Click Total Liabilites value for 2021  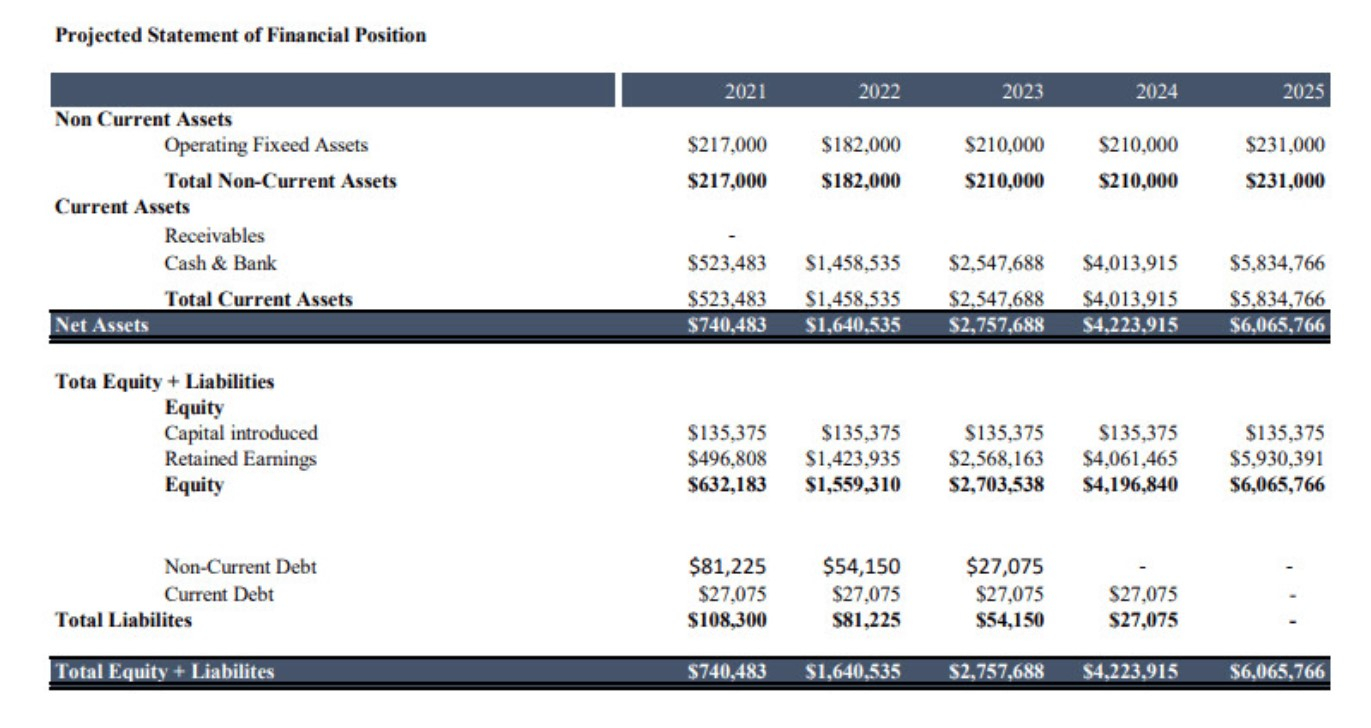(x=727, y=620)
